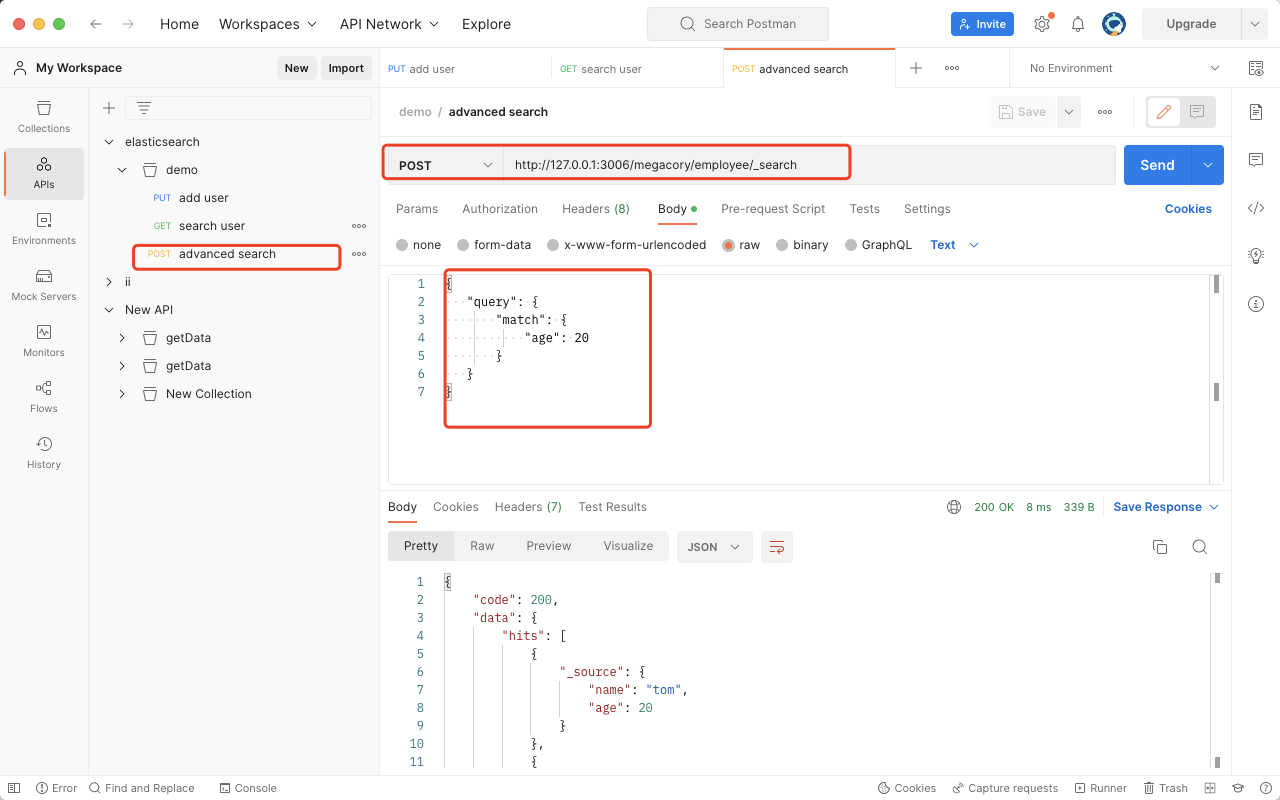This screenshot has width=1280, height=800.
Task: Open the No Environment dropdown
Action: point(1120,67)
